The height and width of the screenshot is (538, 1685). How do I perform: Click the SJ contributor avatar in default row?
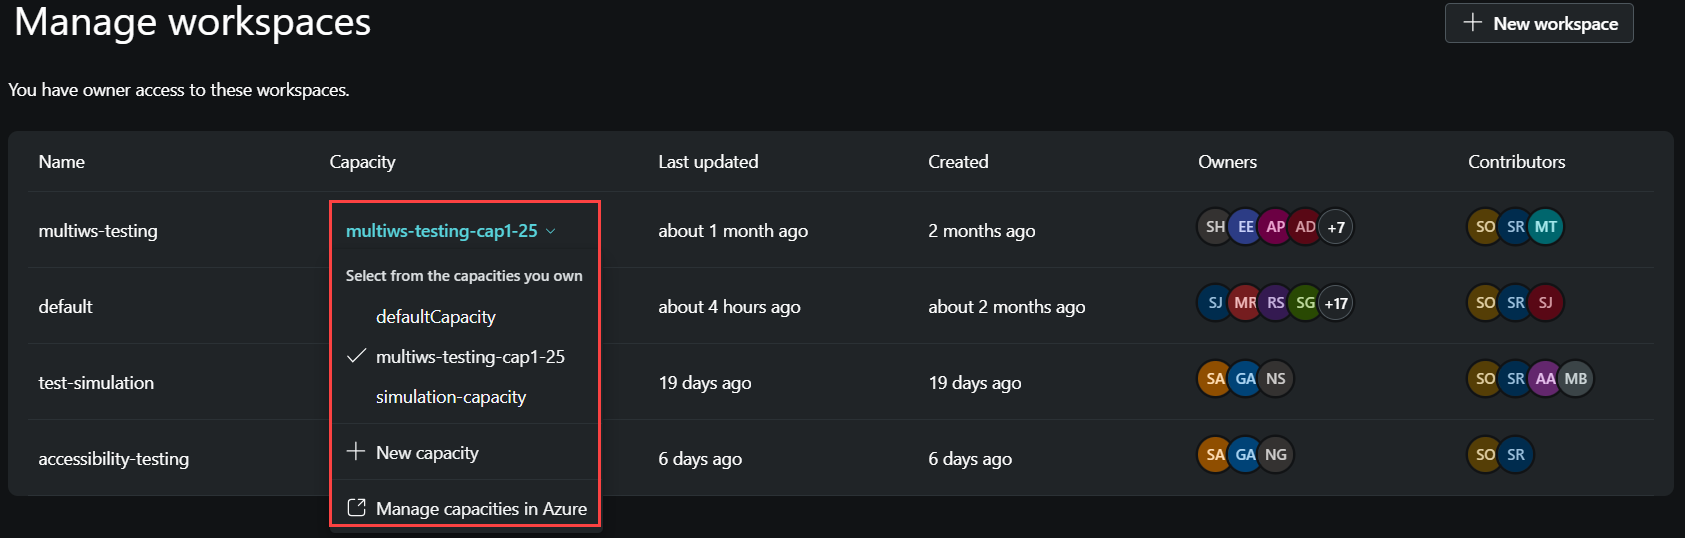point(1546,303)
